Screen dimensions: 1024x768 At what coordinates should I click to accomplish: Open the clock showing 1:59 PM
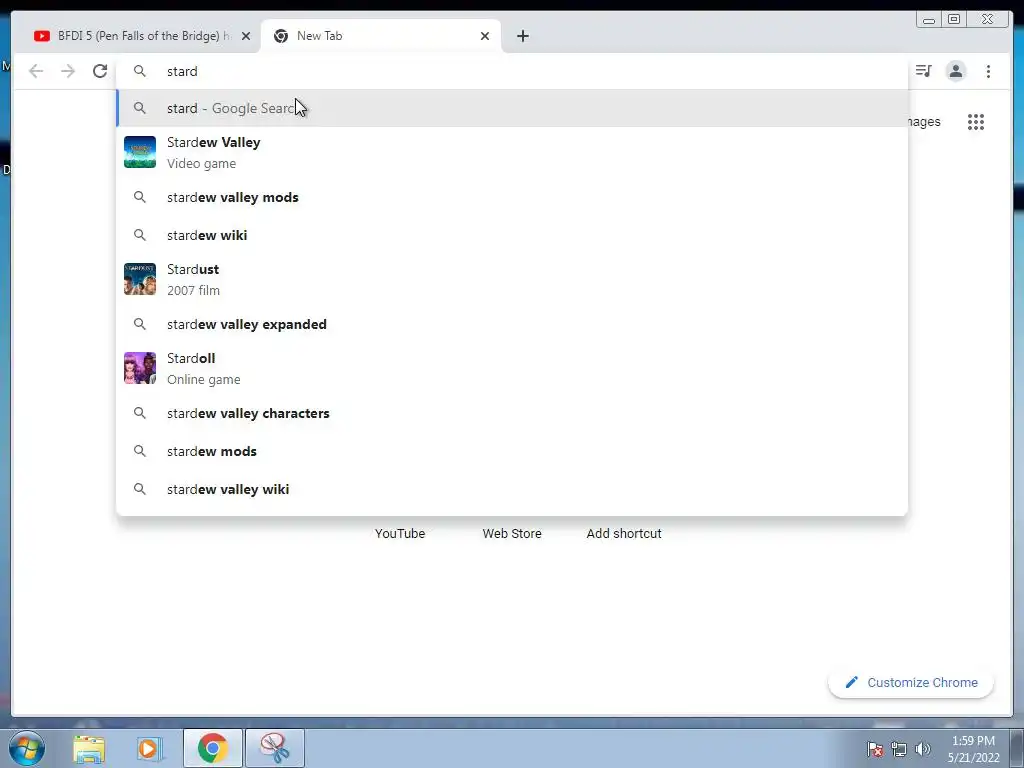point(973,749)
